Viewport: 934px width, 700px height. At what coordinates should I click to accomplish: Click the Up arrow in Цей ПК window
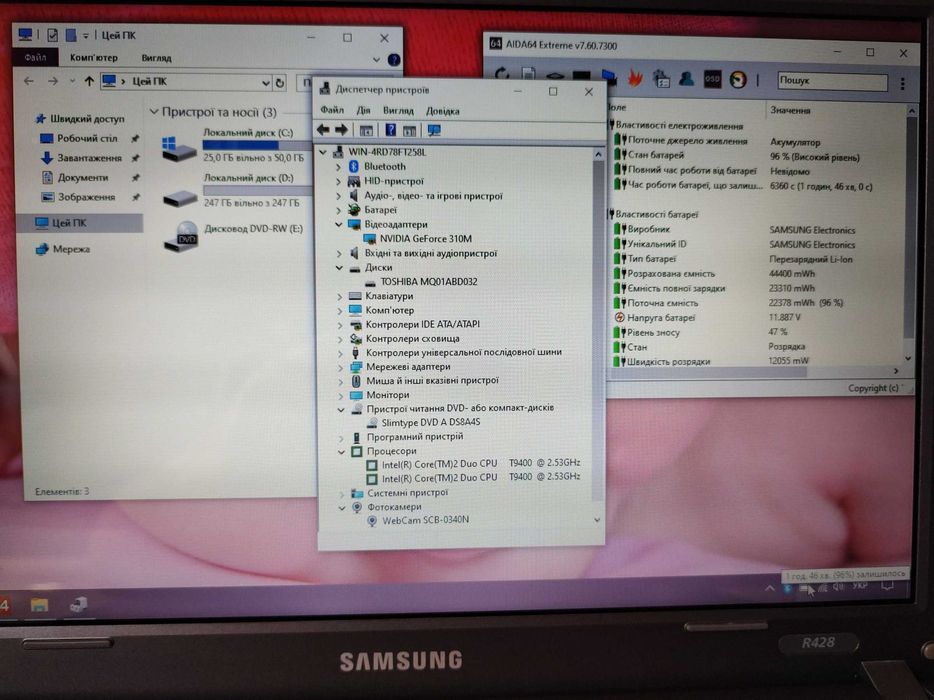coord(89,81)
